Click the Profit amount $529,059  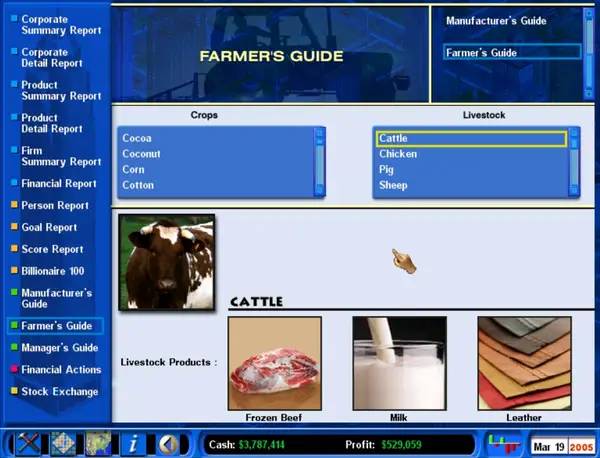401,445
